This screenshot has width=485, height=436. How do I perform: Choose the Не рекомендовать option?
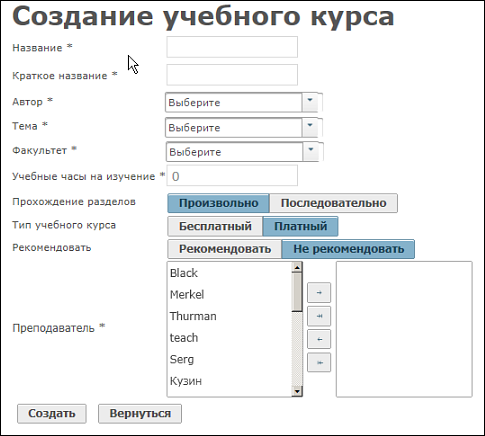(x=348, y=249)
